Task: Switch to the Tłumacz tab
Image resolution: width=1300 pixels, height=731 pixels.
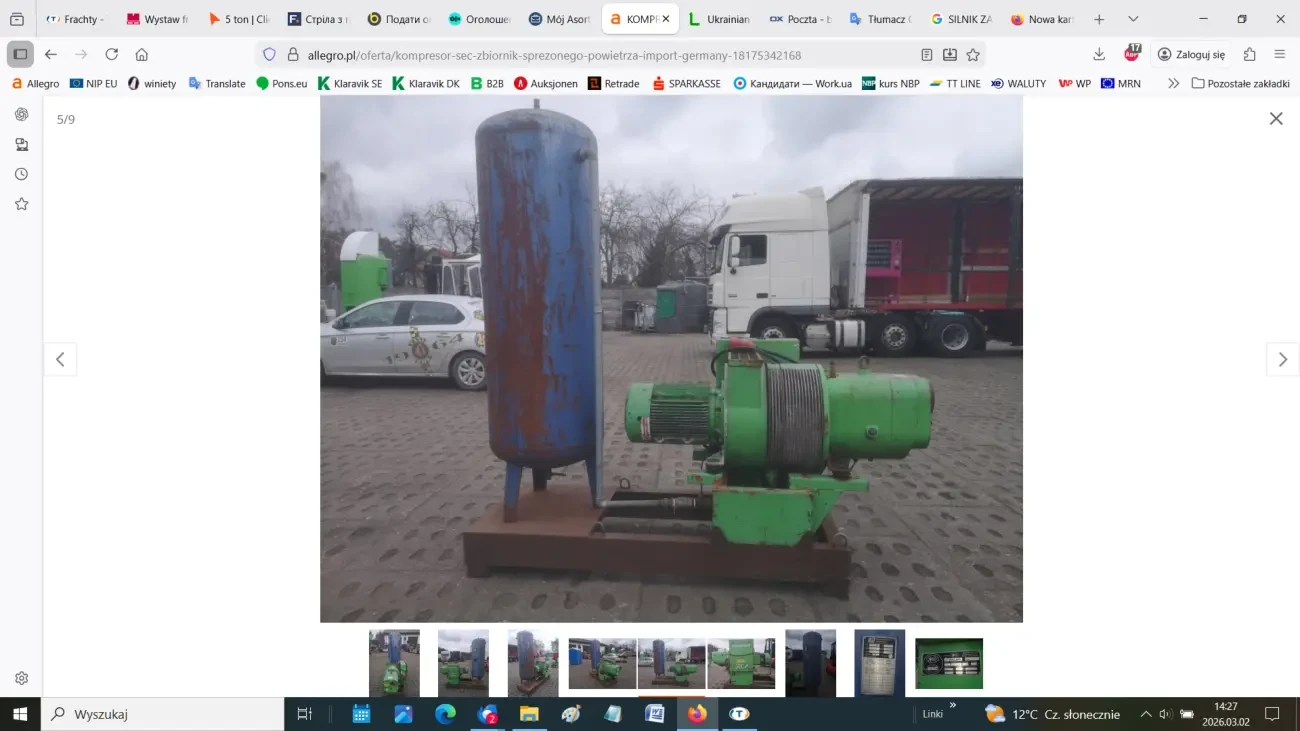Action: 878,18
